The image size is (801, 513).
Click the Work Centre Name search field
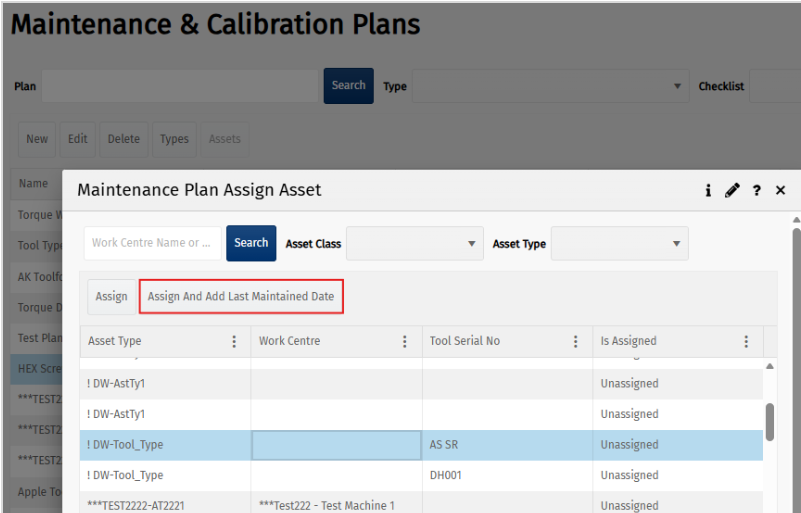[x=152, y=243]
